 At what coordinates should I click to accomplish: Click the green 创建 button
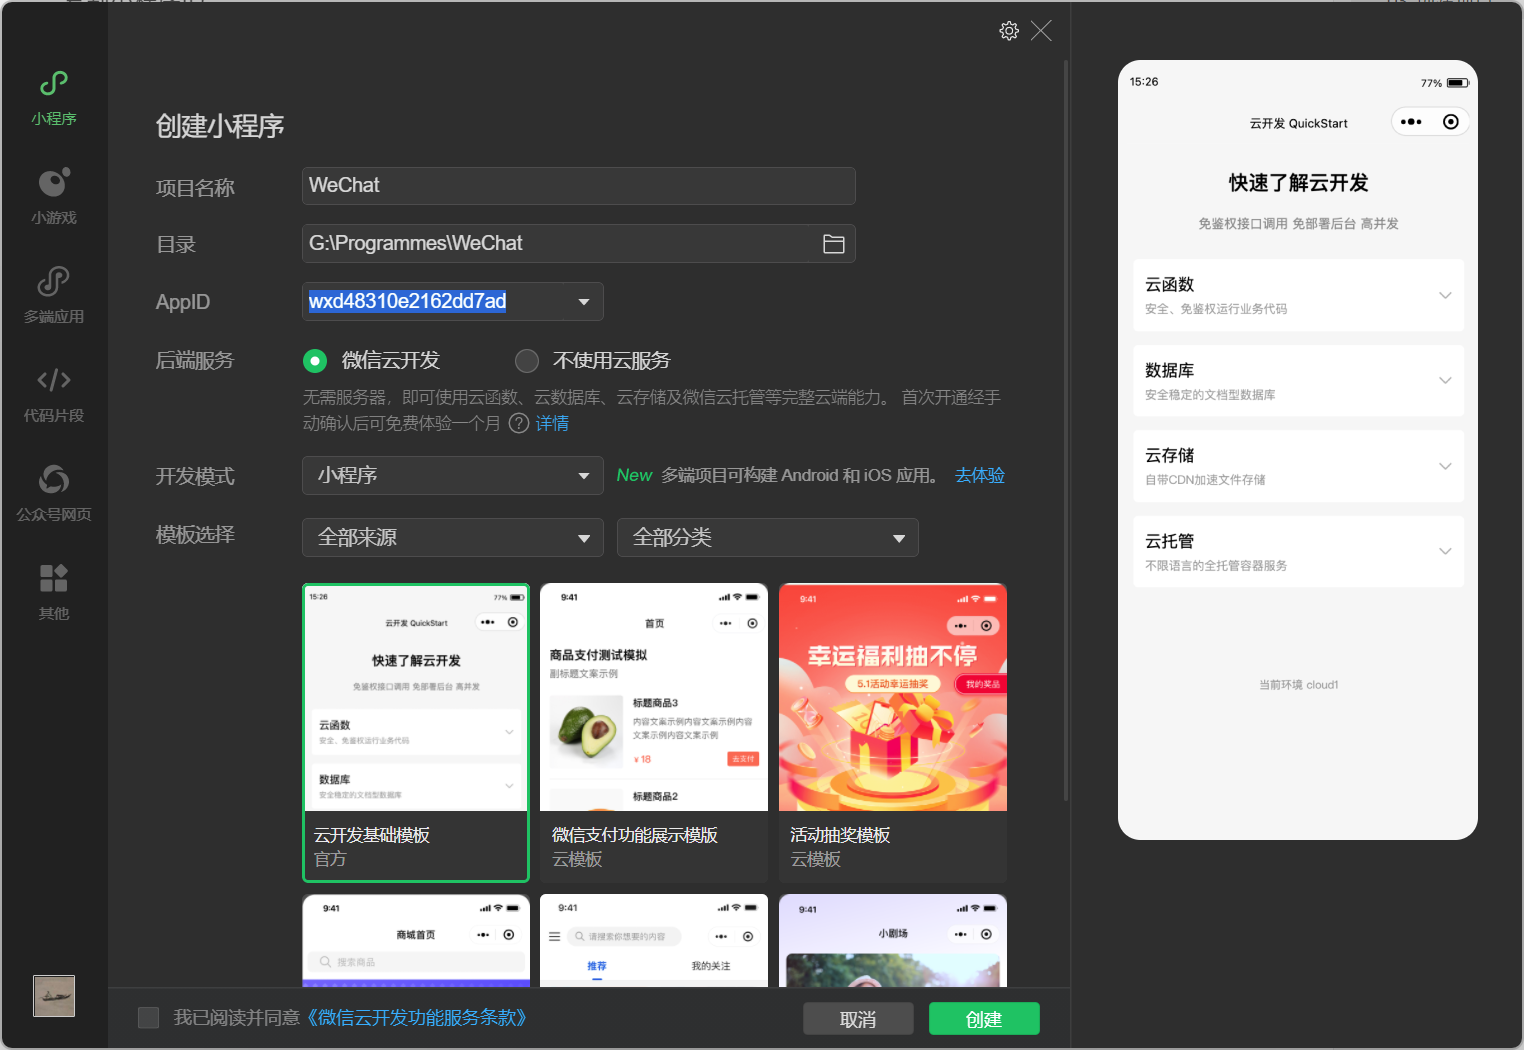point(984,1019)
